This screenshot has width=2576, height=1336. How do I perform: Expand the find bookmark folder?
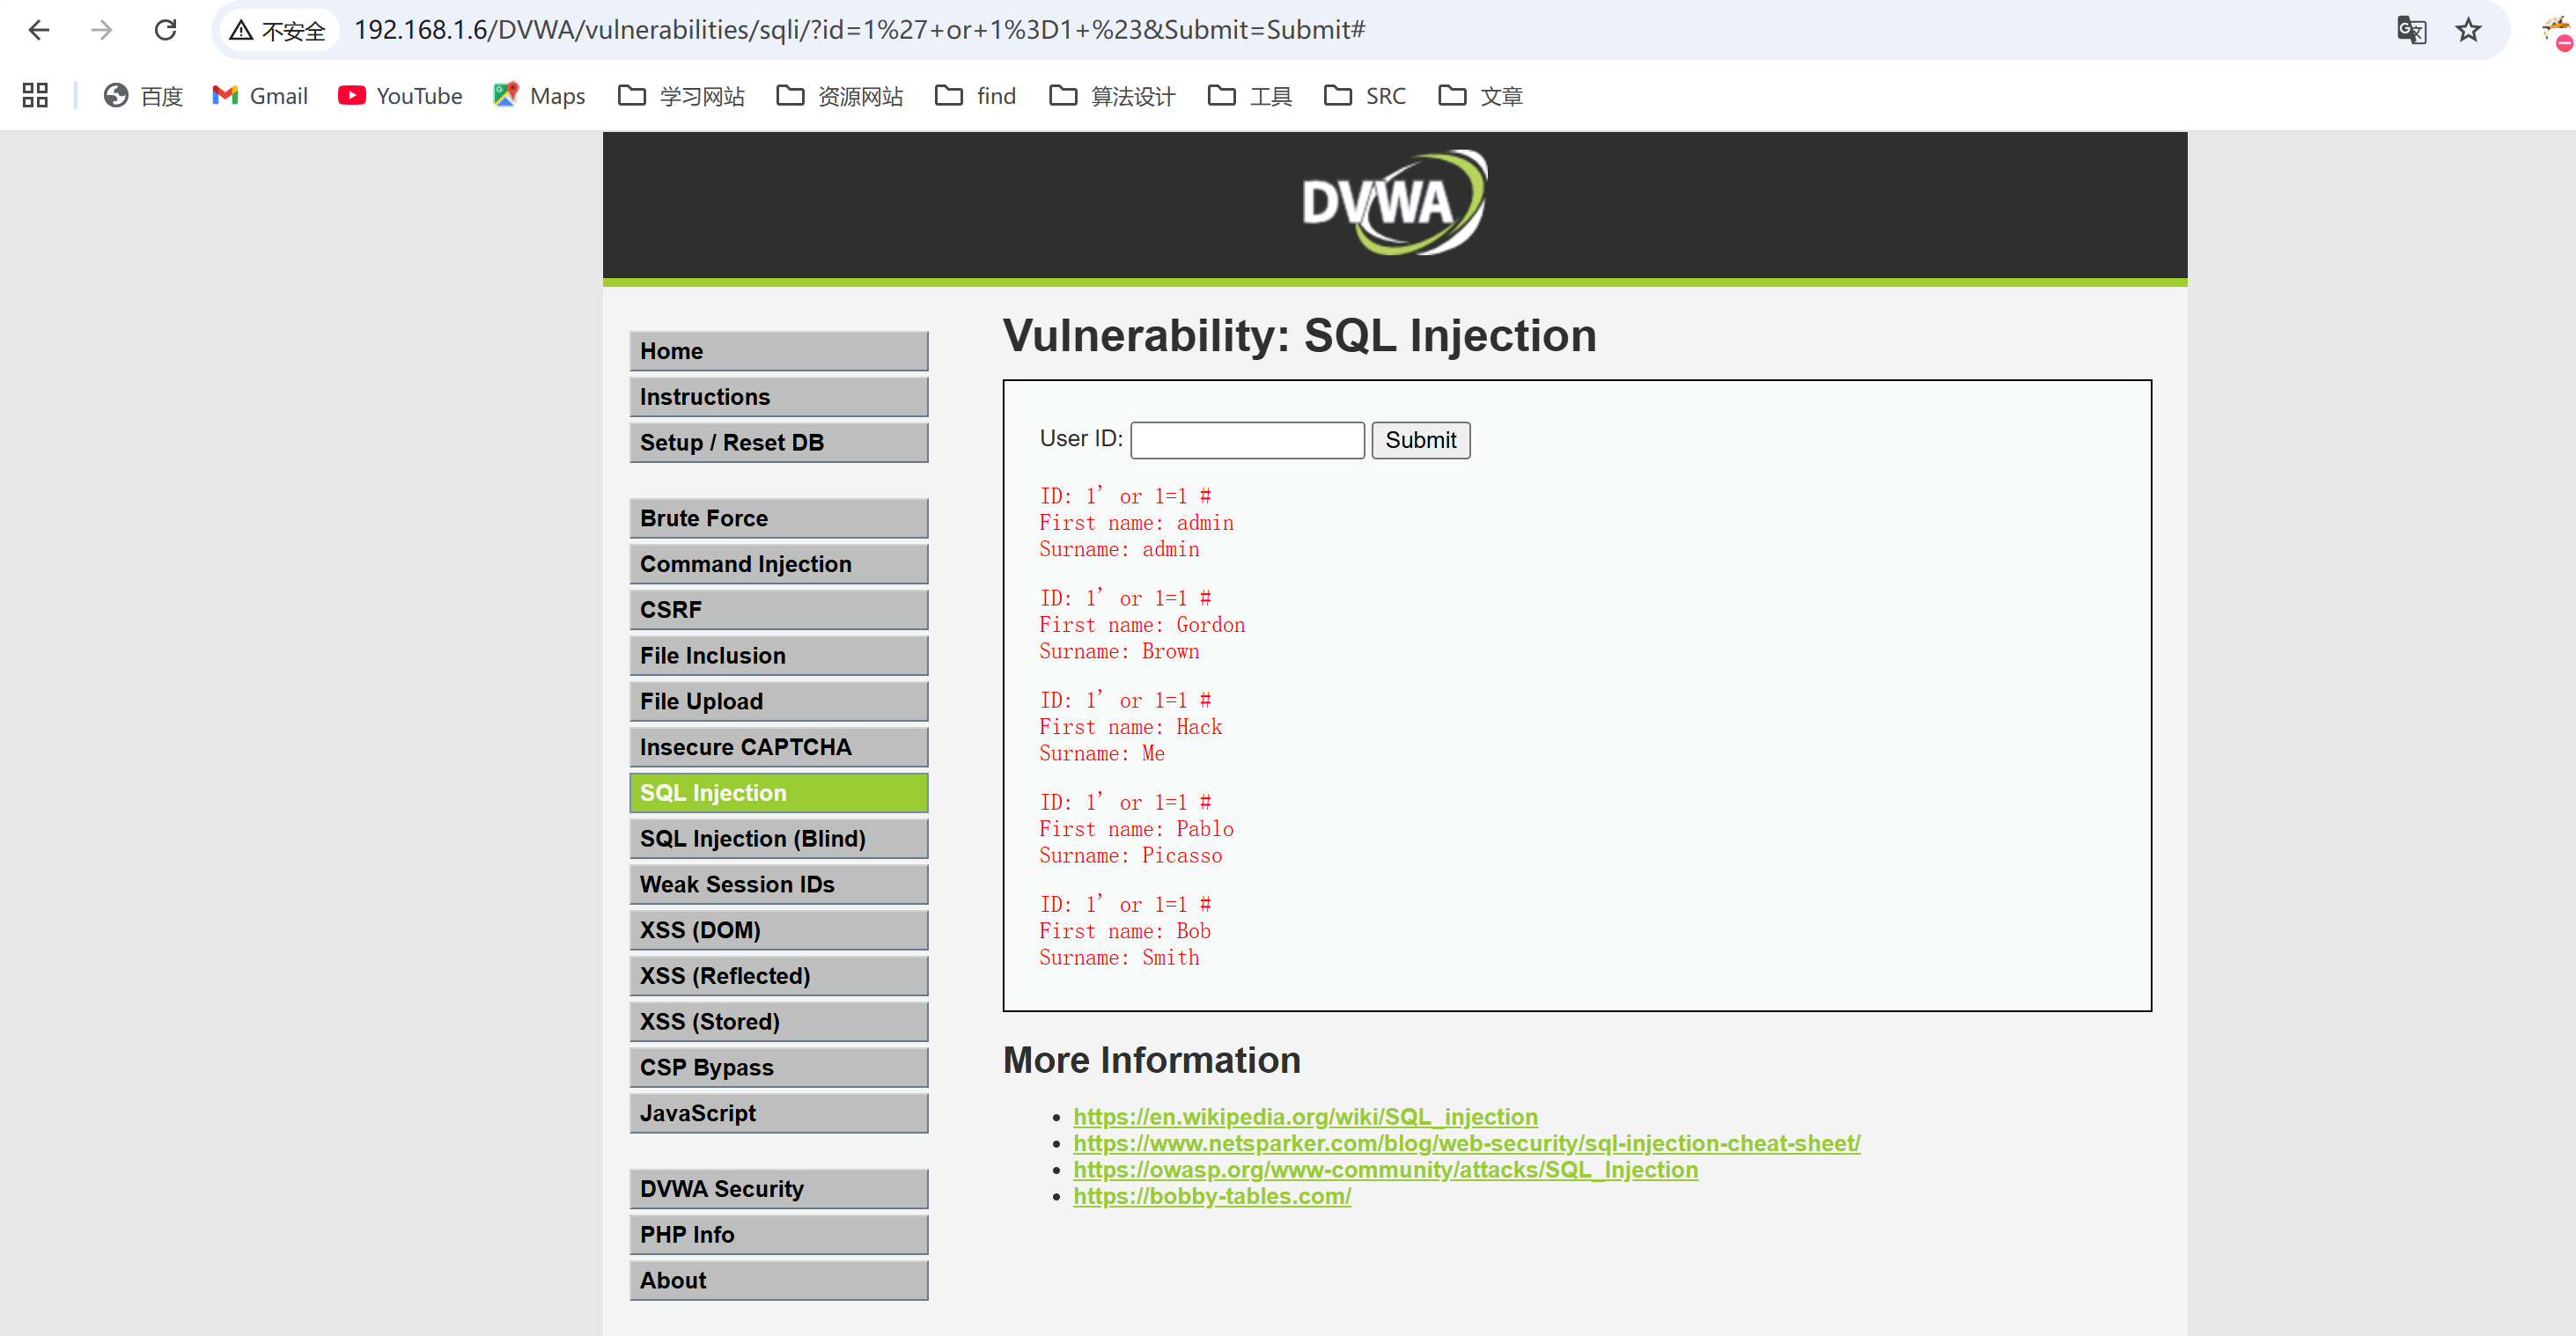pyautogui.click(x=976, y=96)
